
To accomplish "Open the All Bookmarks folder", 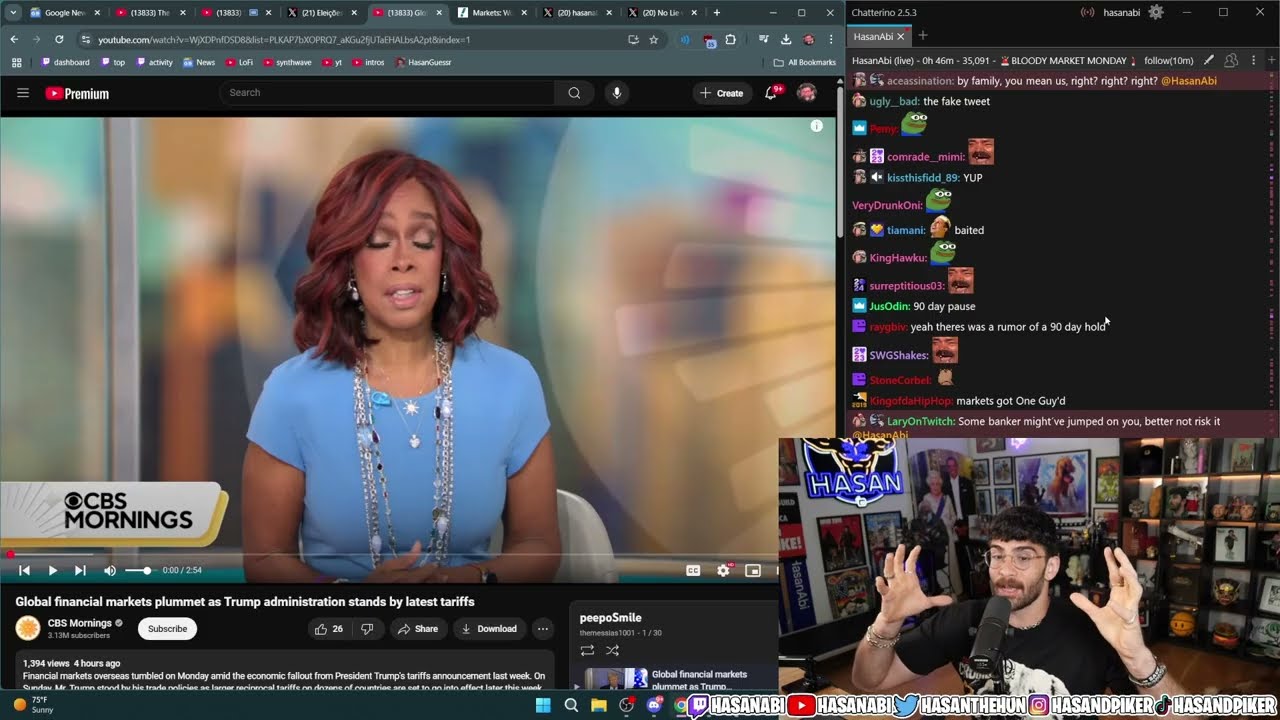I will (804, 62).
